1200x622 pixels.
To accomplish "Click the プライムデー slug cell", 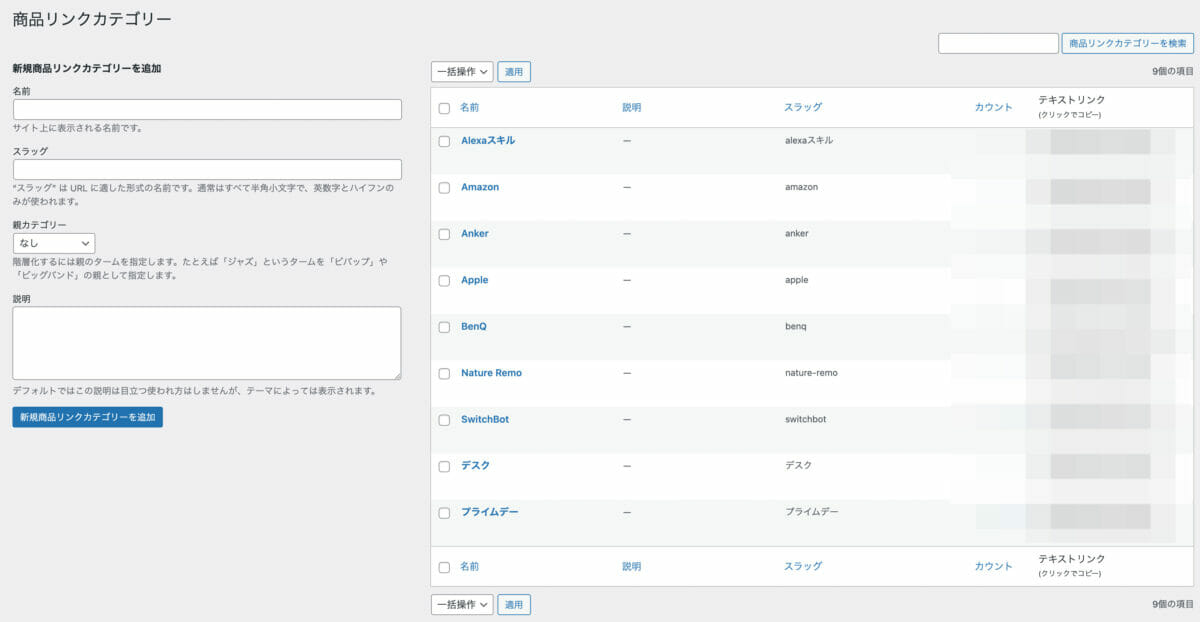I will [x=812, y=512].
